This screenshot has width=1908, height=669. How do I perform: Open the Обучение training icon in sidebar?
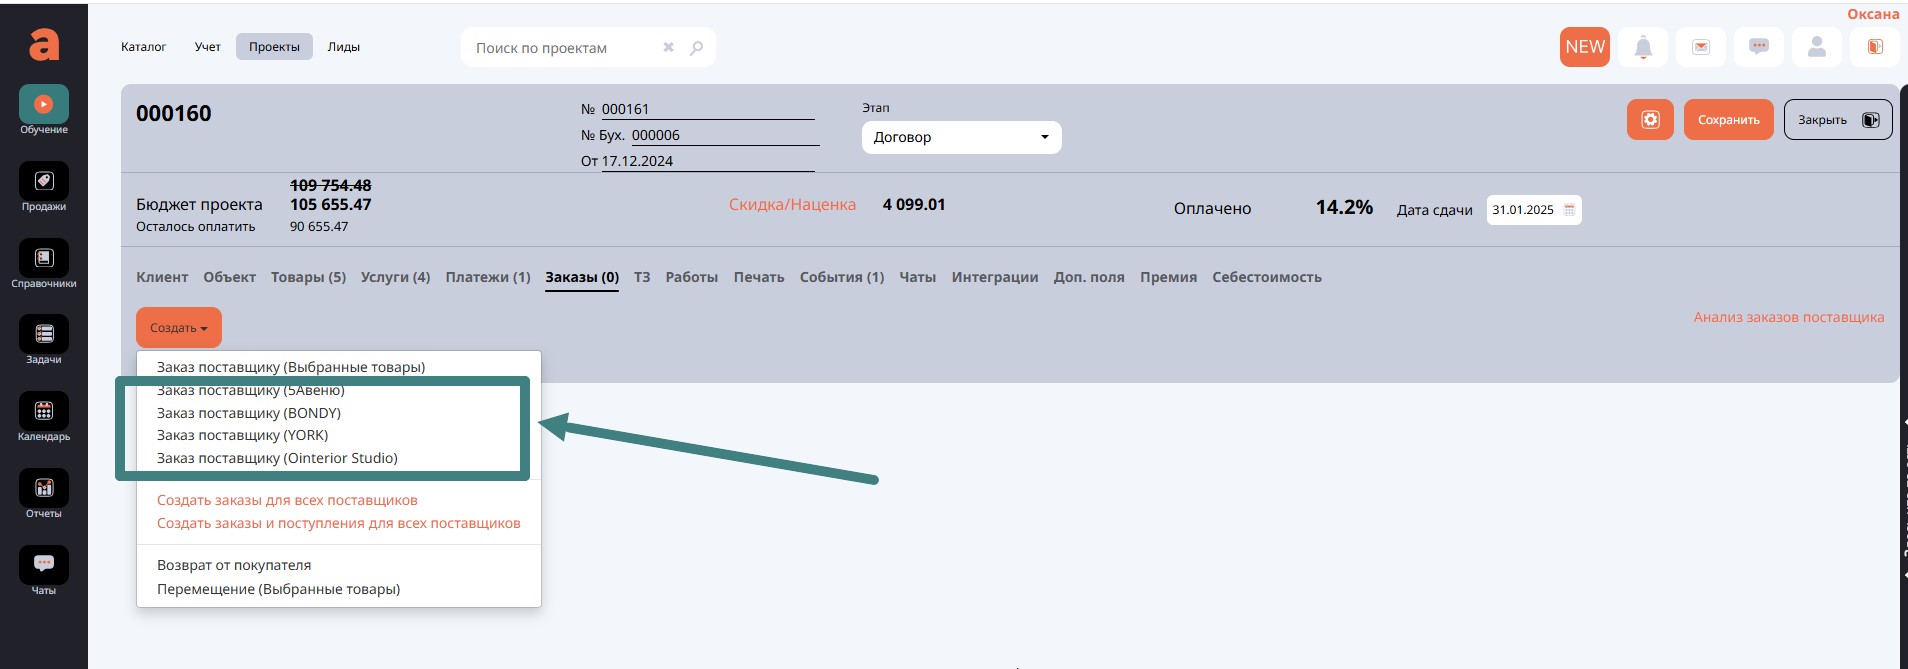click(x=44, y=105)
